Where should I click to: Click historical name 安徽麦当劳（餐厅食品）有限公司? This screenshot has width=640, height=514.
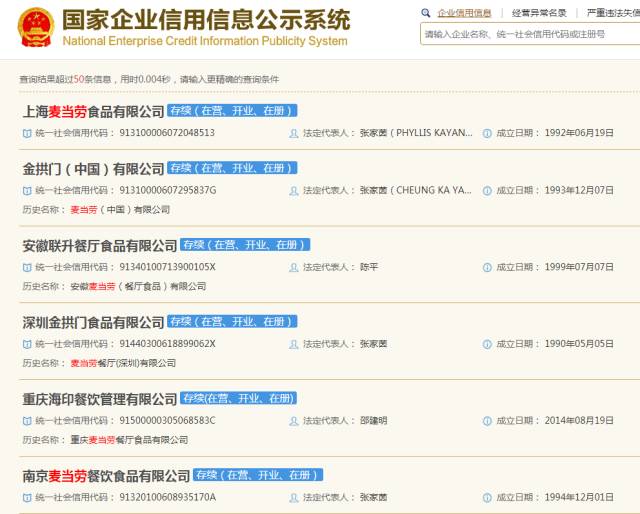coord(138,286)
